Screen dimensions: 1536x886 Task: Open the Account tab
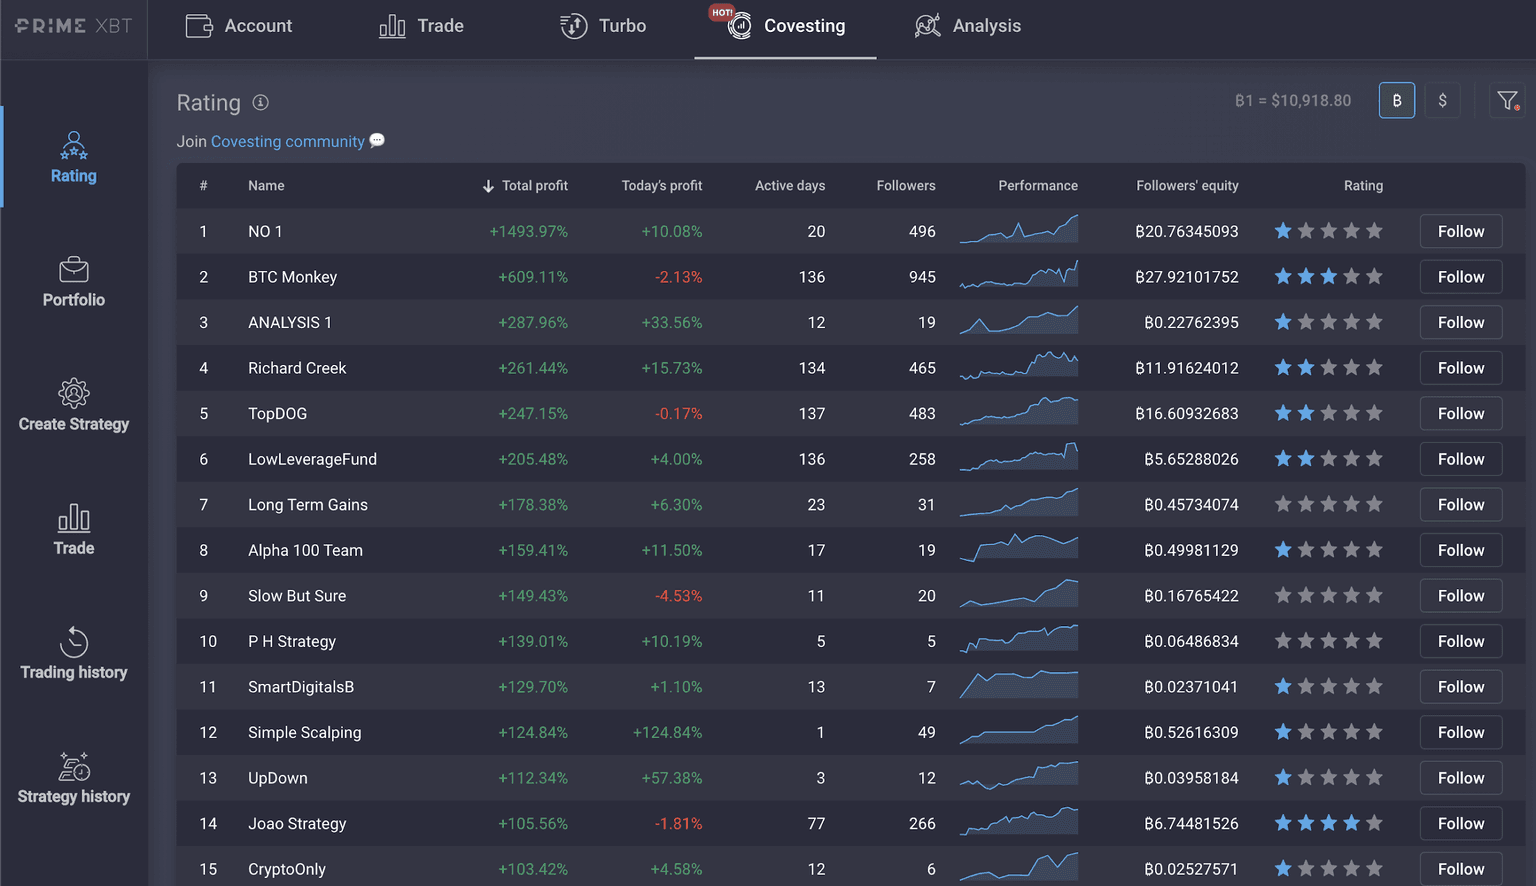239,26
